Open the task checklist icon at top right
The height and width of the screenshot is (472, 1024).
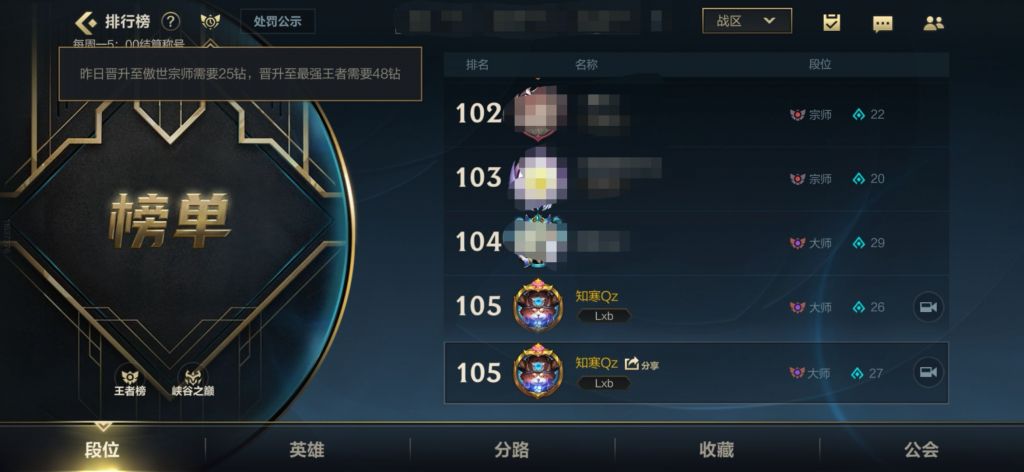click(x=831, y=23)
